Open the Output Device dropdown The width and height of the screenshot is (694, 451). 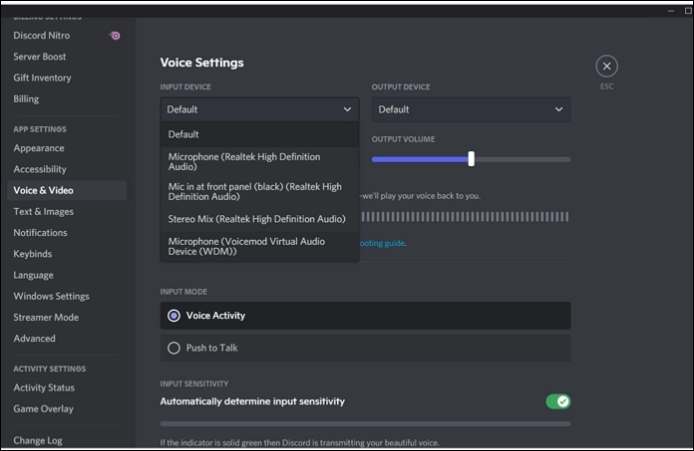470,109
